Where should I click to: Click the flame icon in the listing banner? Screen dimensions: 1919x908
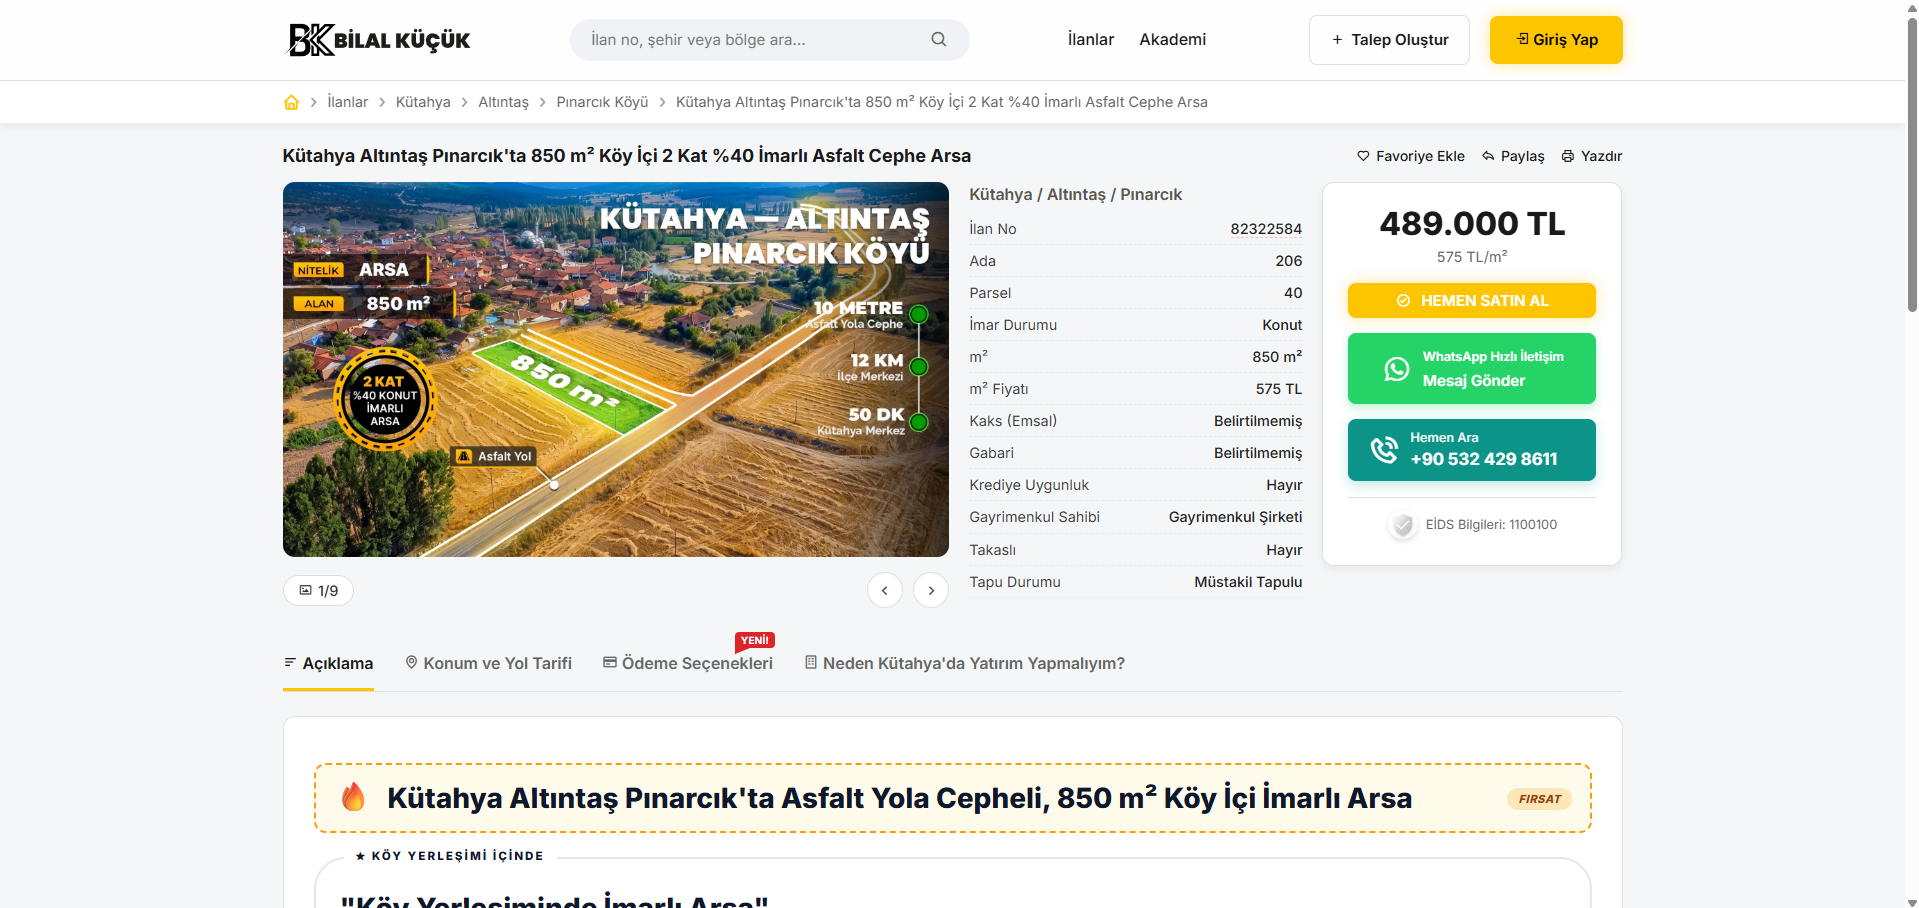[x=353, y=797]
